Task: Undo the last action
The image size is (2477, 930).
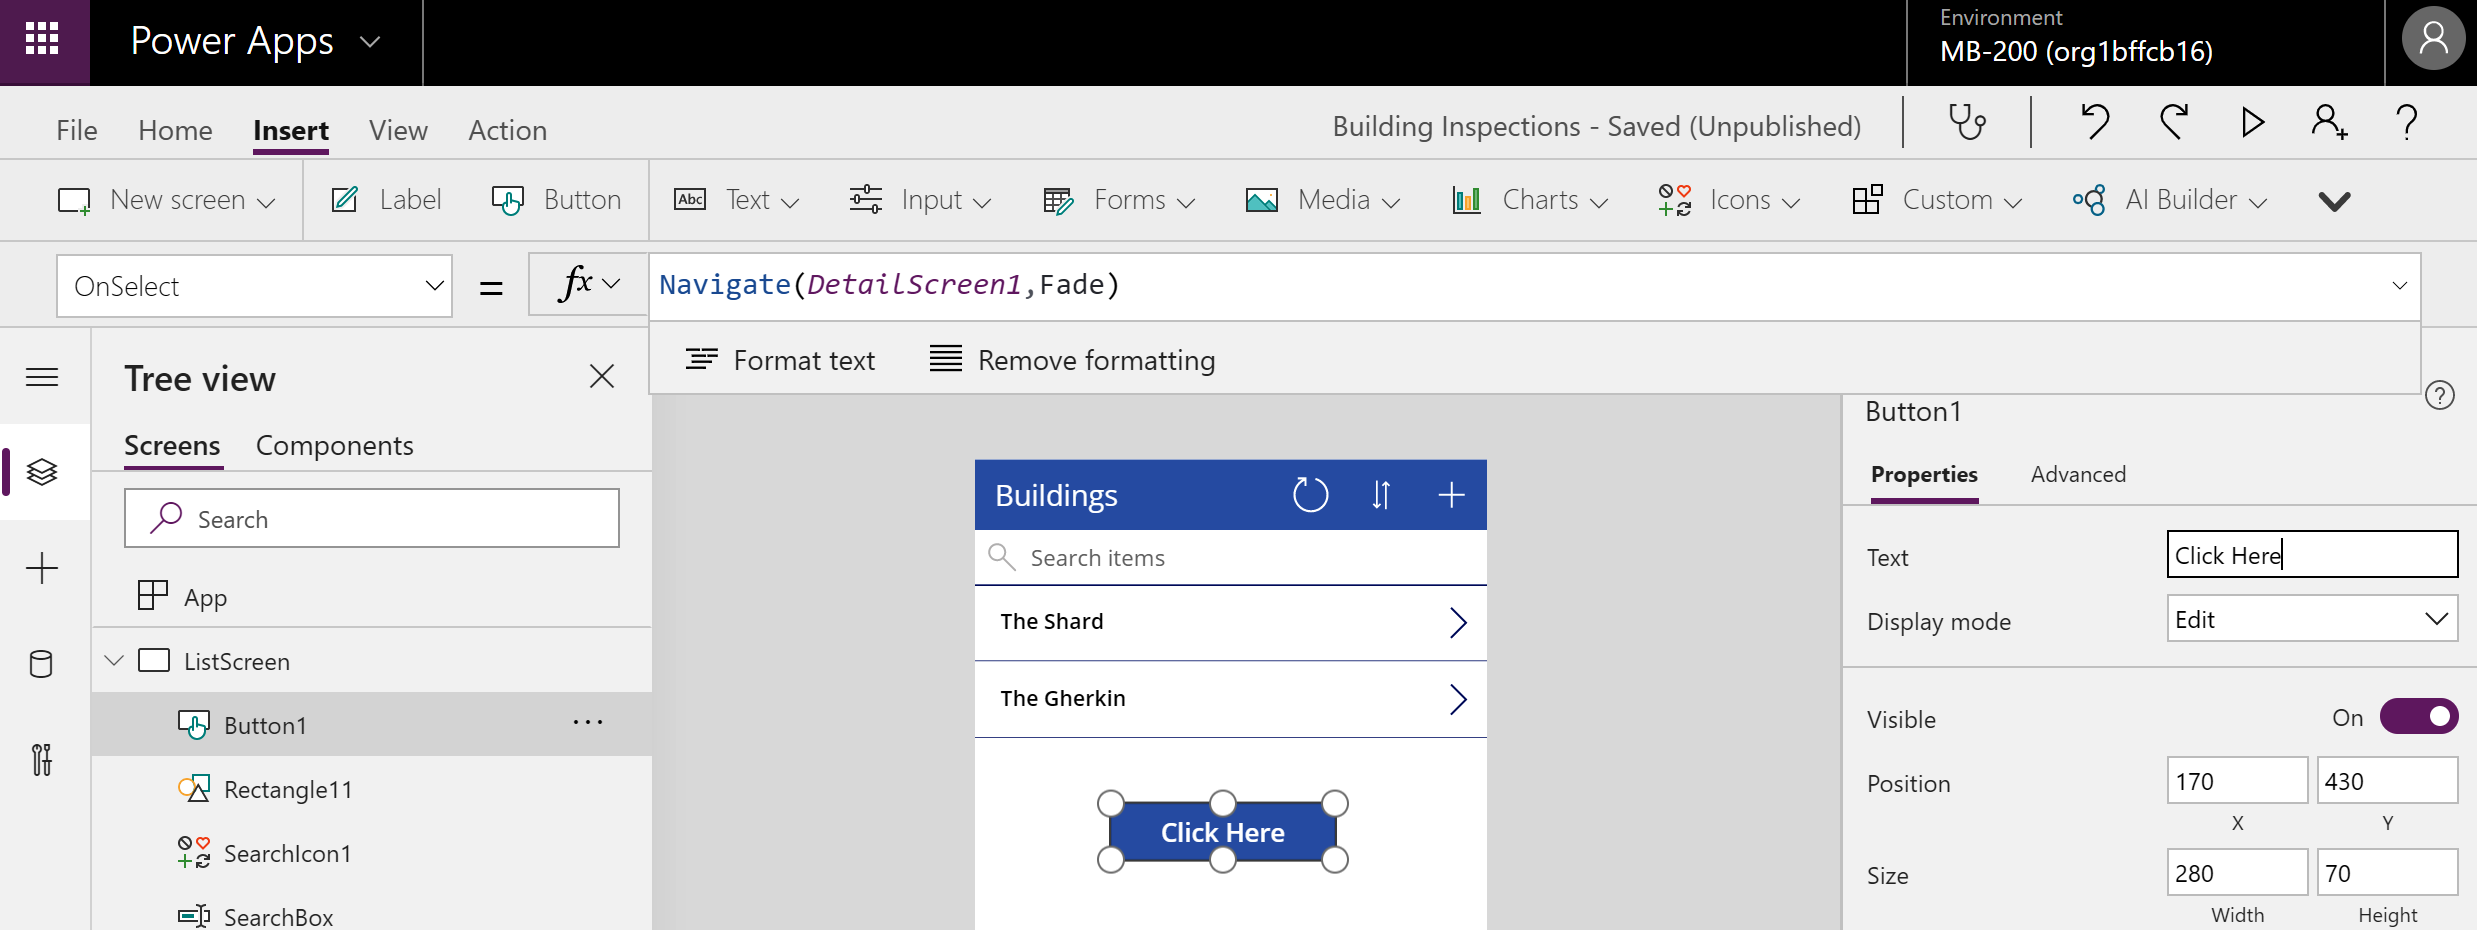Action: tap(2095, 123)
